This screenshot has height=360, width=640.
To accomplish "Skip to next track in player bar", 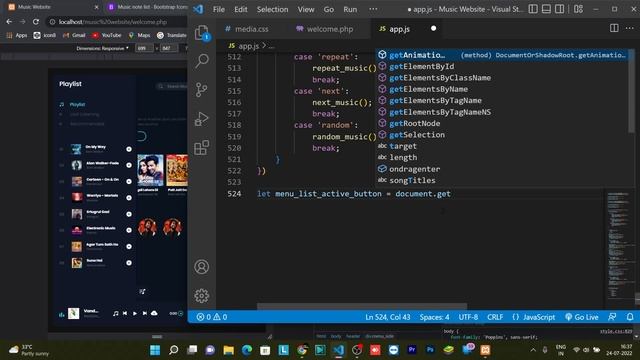I will (144, 313).
